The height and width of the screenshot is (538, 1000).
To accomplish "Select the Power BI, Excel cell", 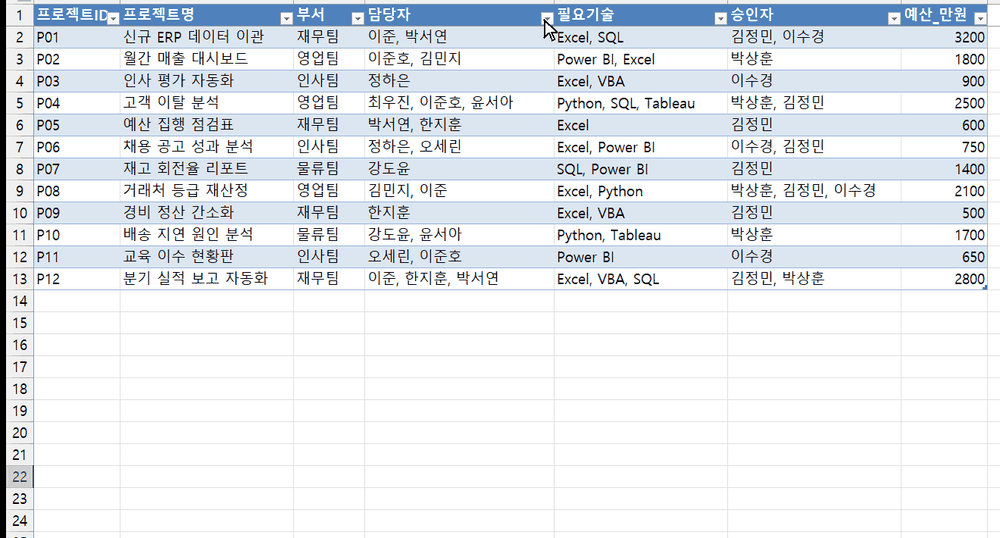I will (x=641, y=59).
